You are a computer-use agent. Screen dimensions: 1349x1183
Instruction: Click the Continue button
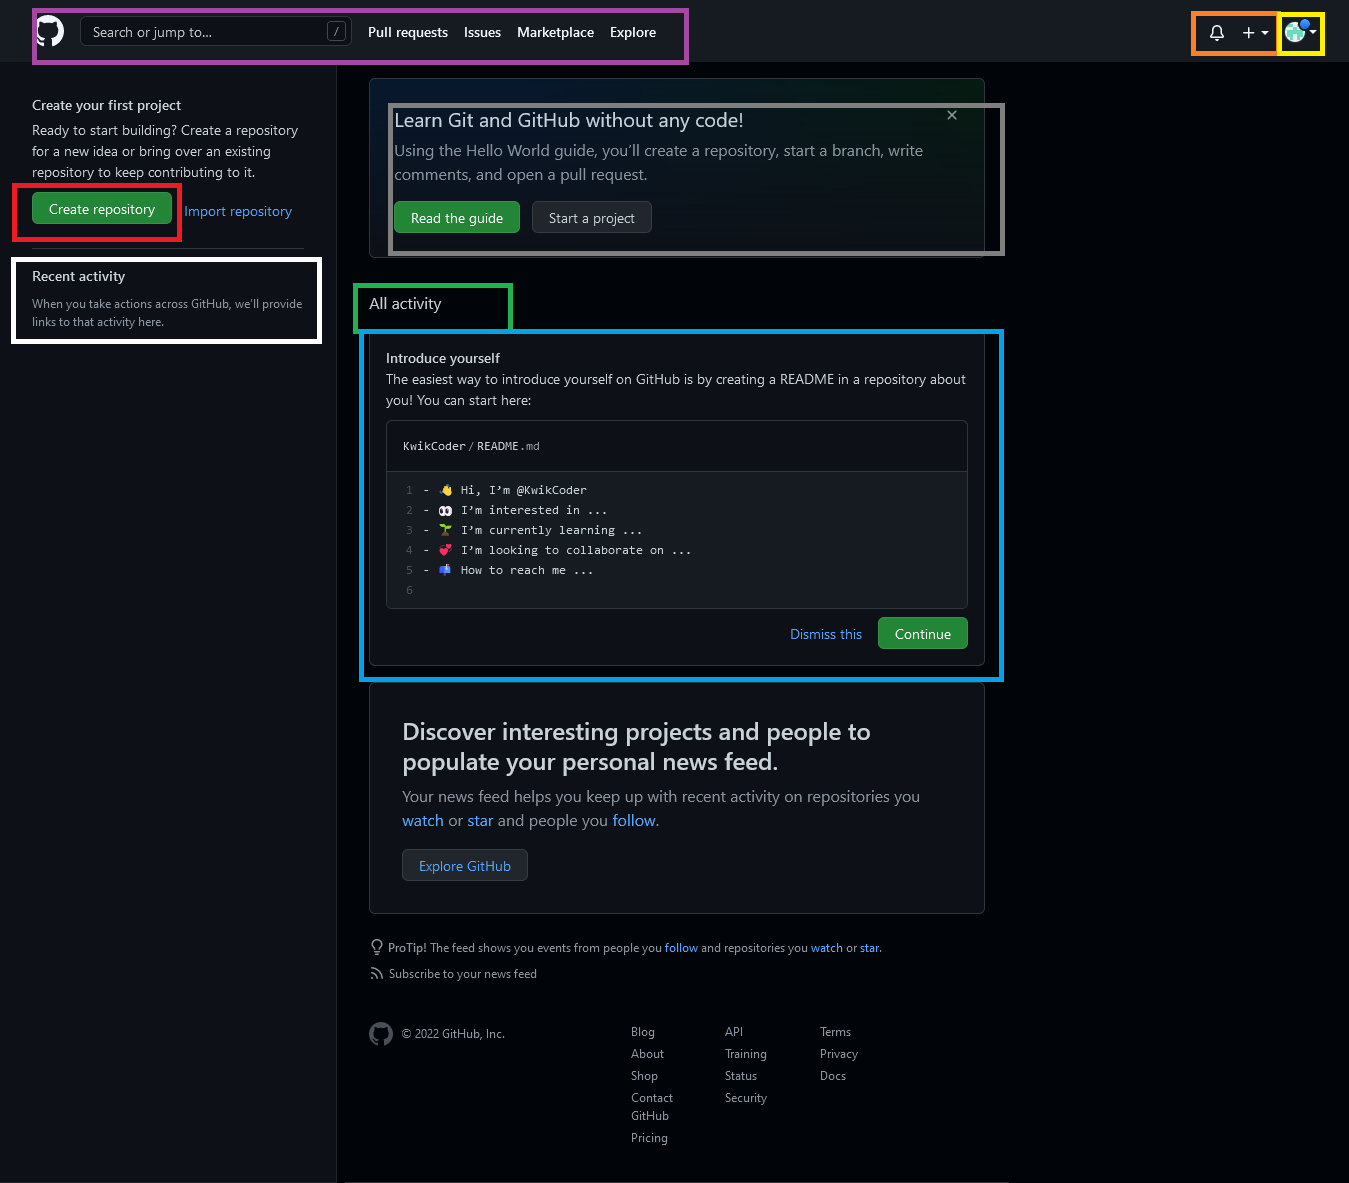923,634
